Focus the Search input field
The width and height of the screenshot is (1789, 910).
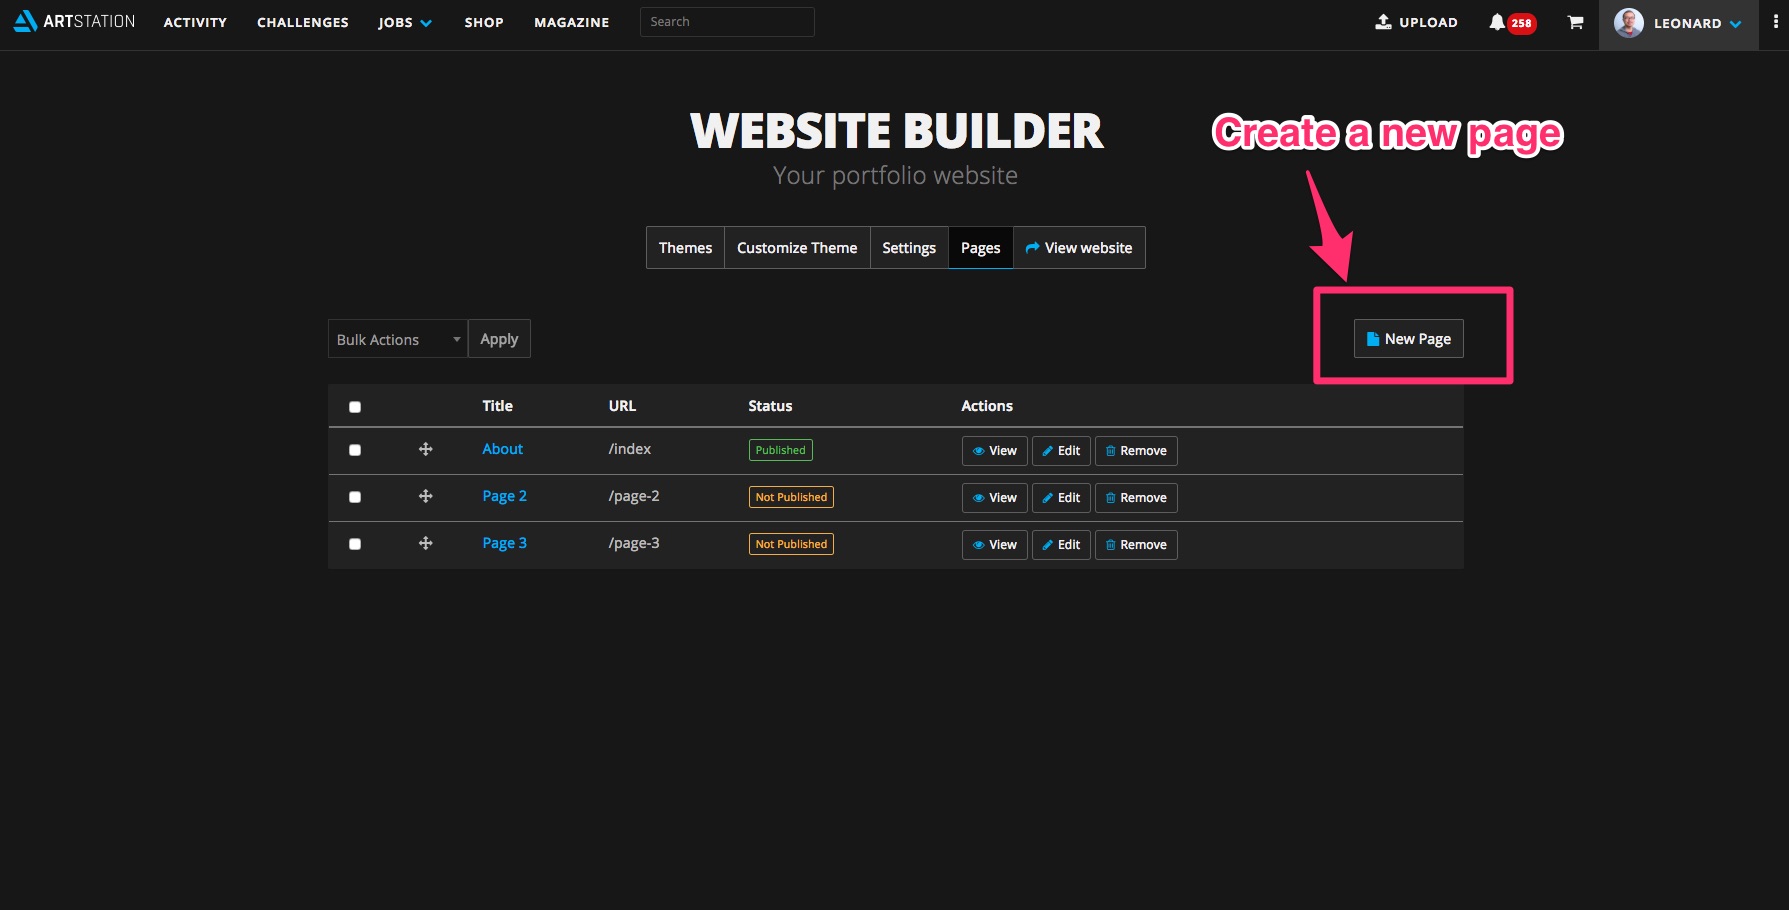click(727, 22)
